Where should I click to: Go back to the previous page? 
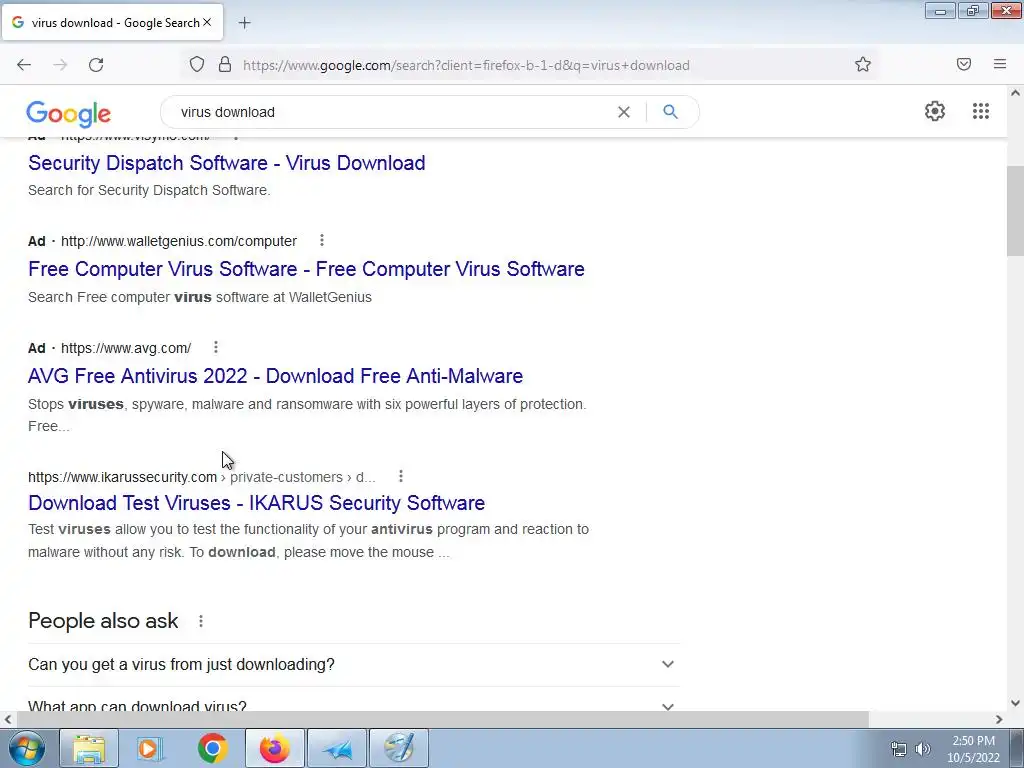click(x=24, y=65)
